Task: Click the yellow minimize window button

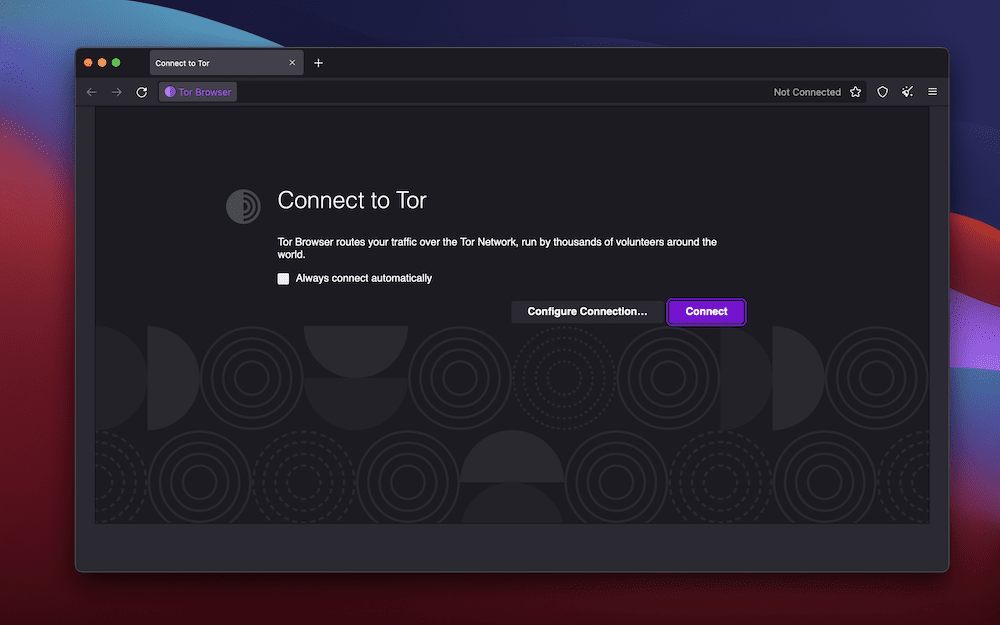Action: [x=103, y=61]
